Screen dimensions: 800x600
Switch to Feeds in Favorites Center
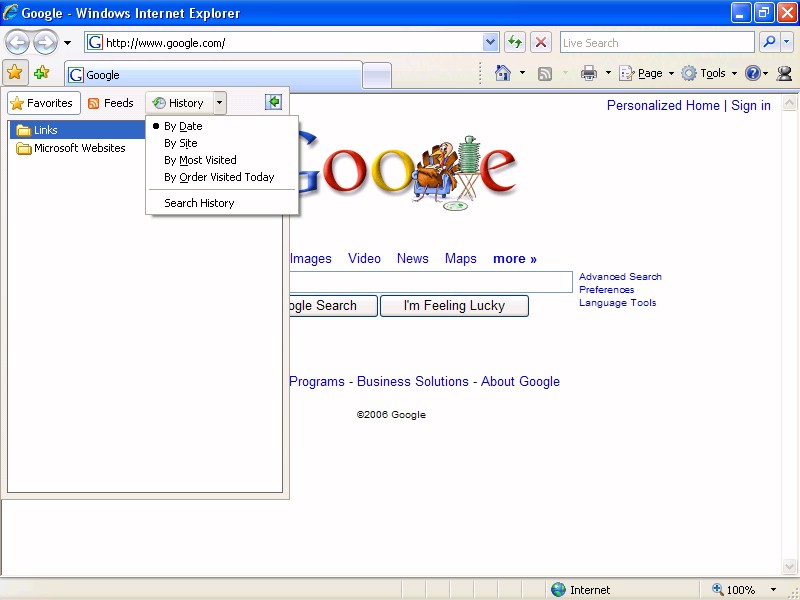coord(111,103)
